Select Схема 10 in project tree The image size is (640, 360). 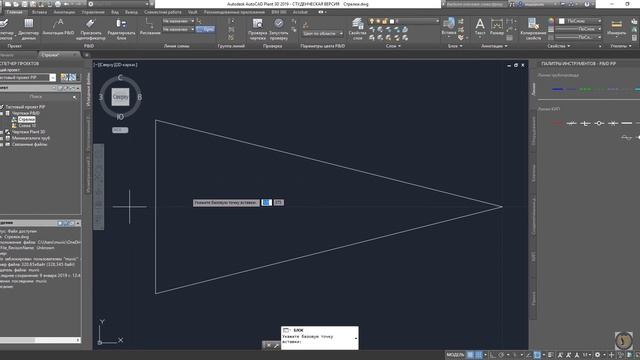click(27, 126)
